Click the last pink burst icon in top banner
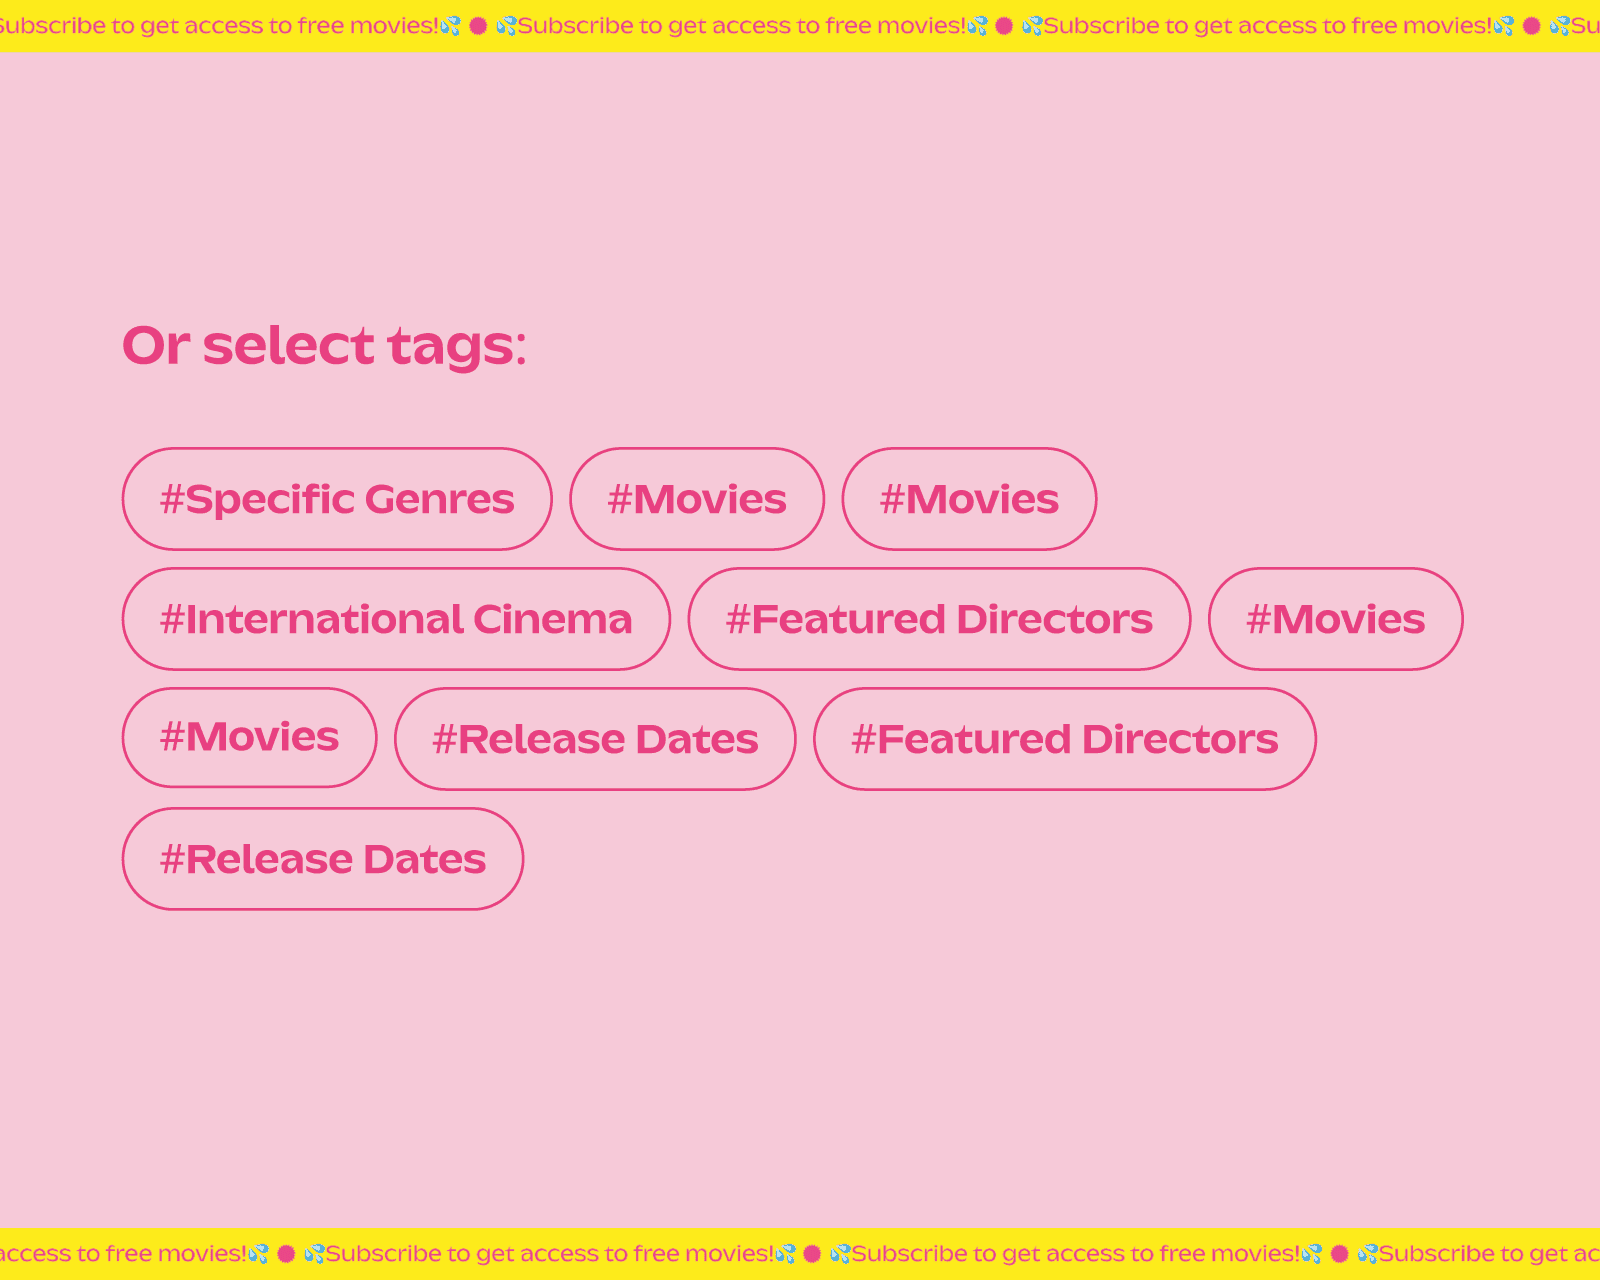 (1531, 26)
